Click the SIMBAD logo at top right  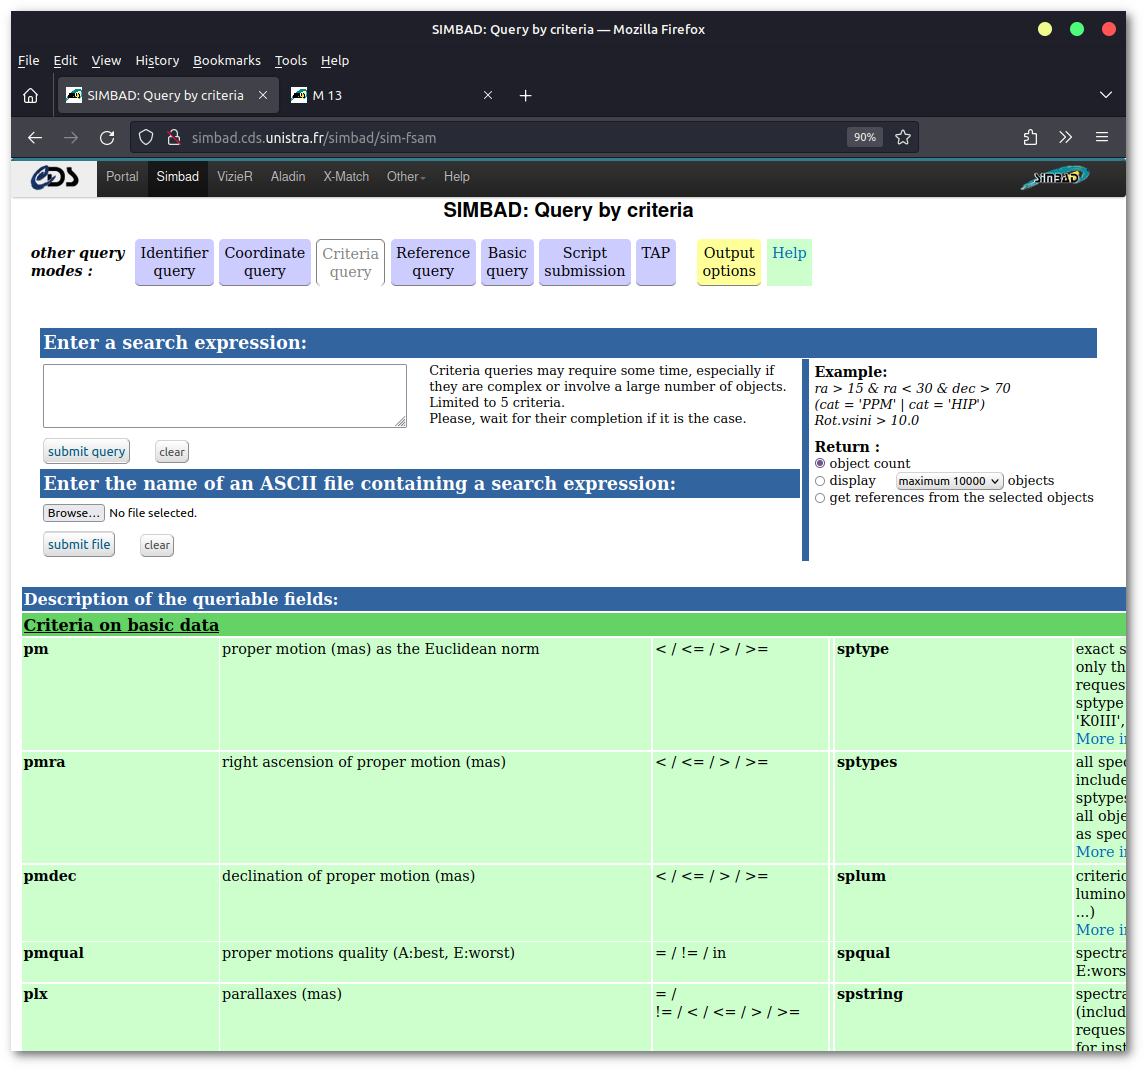pos(1055,177)
